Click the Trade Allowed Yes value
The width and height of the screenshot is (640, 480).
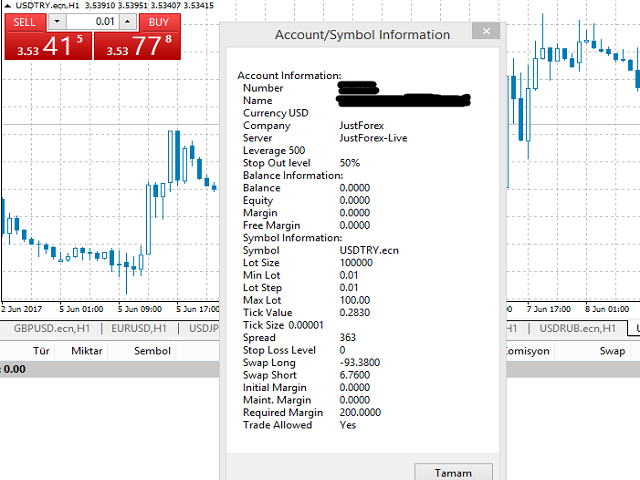(x=348, y=425)
